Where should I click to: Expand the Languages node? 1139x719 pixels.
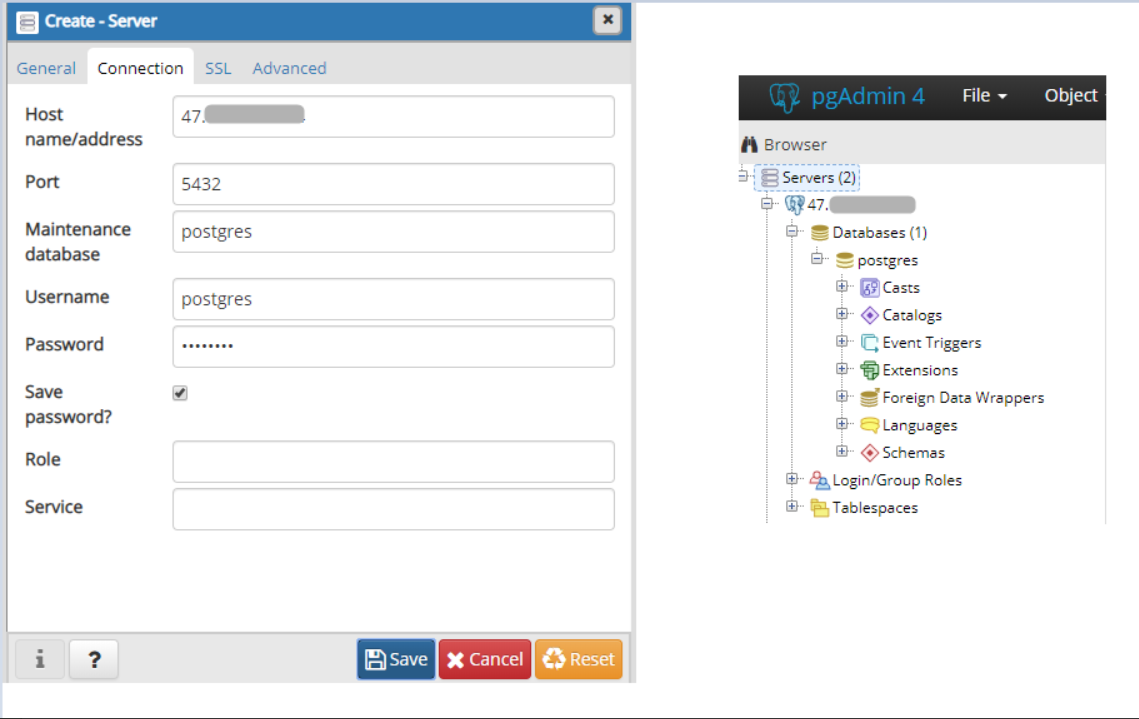pos(842,424)
